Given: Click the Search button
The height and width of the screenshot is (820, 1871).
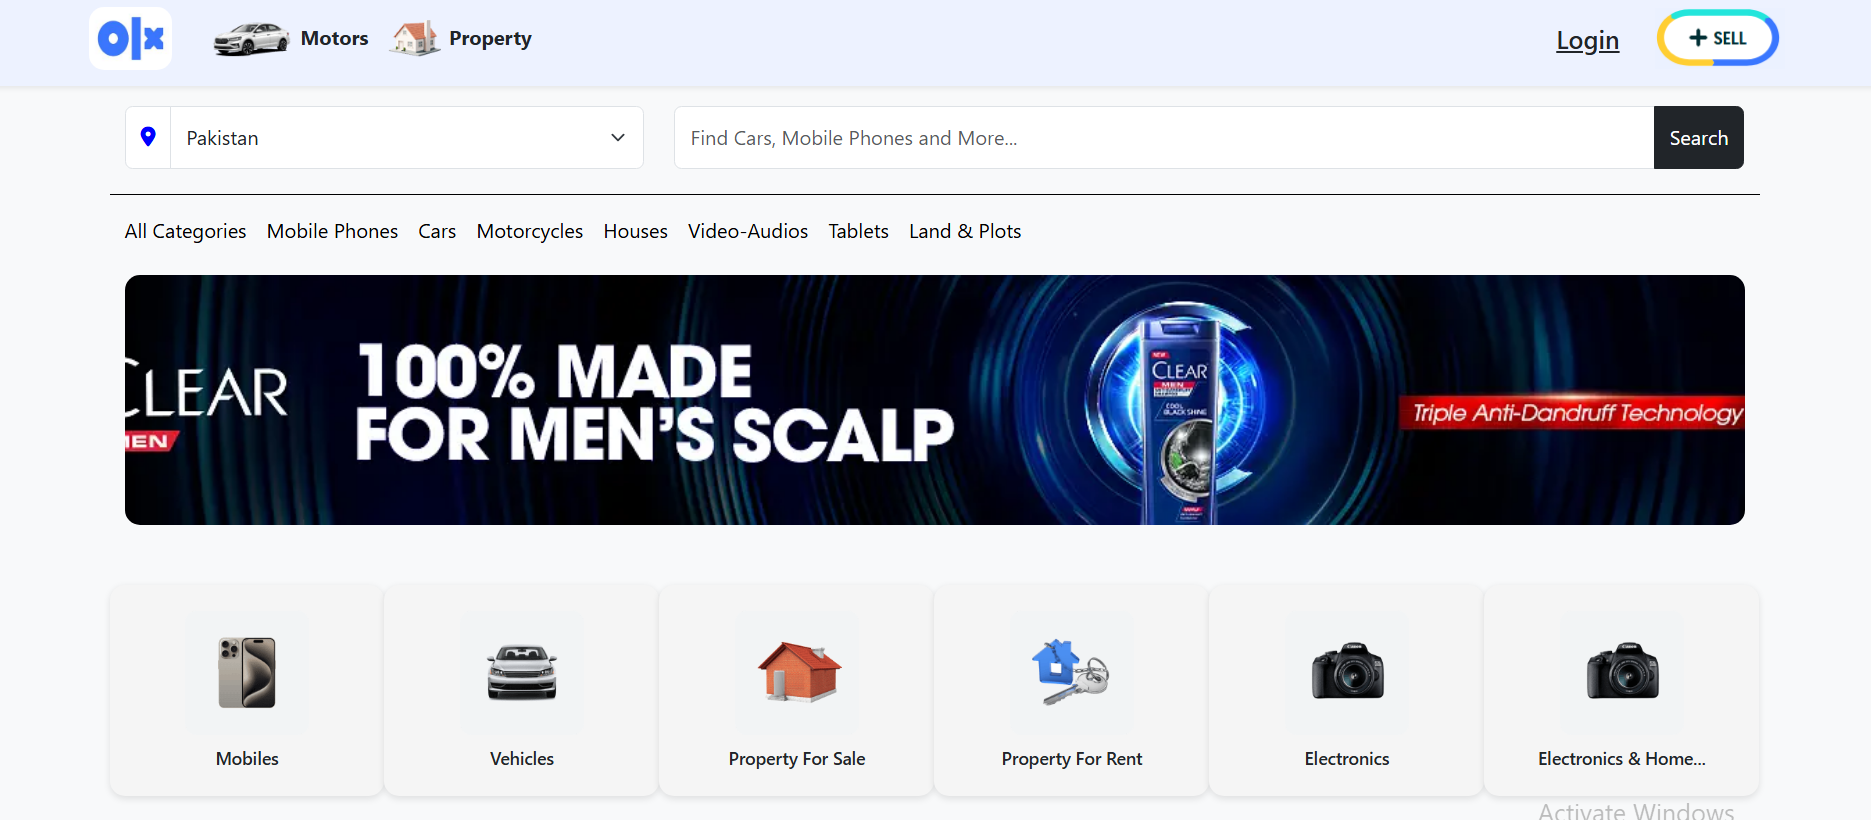Looking at the screenshot, I should (x=1698, y=138).
